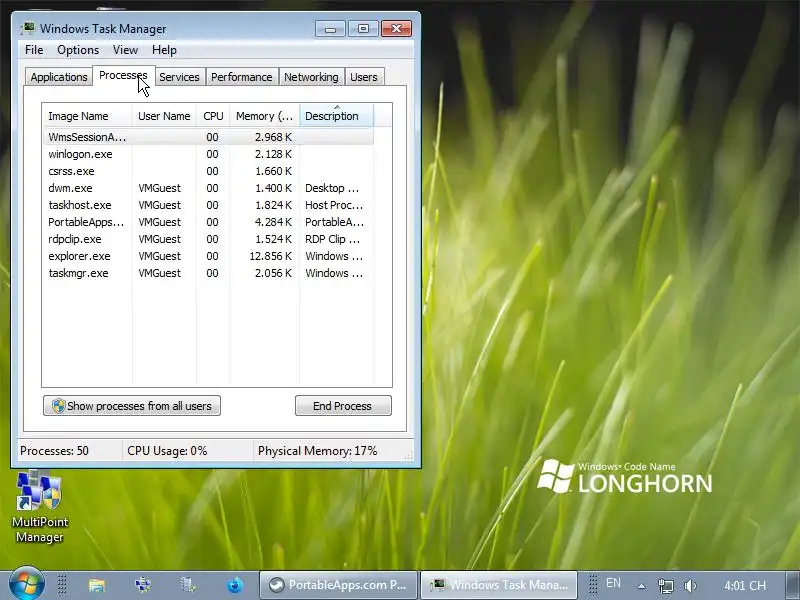The width and height of the screenshot is (800, 600).
Task: Switch to the Applications tab
Action: [59, 77]
